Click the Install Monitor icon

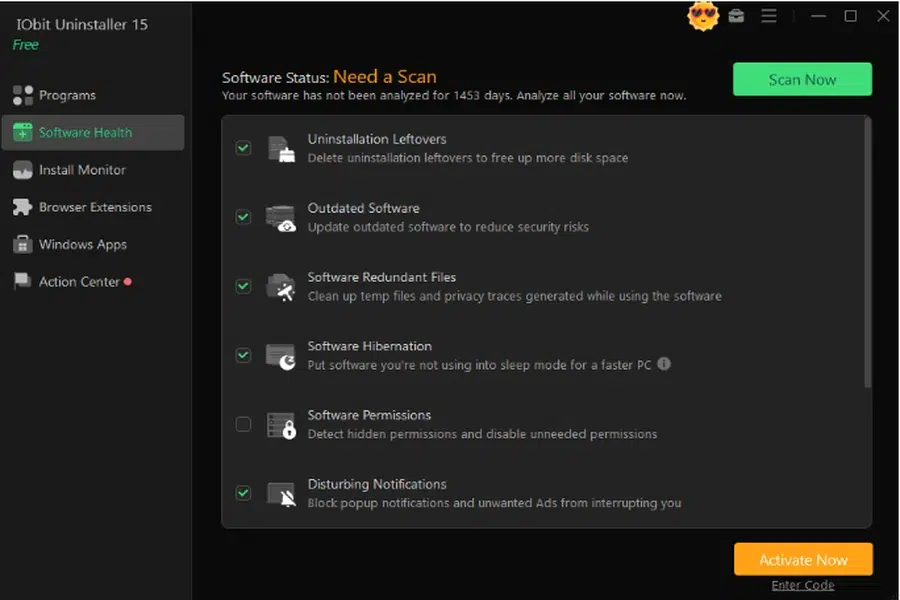tap(23, 170)
